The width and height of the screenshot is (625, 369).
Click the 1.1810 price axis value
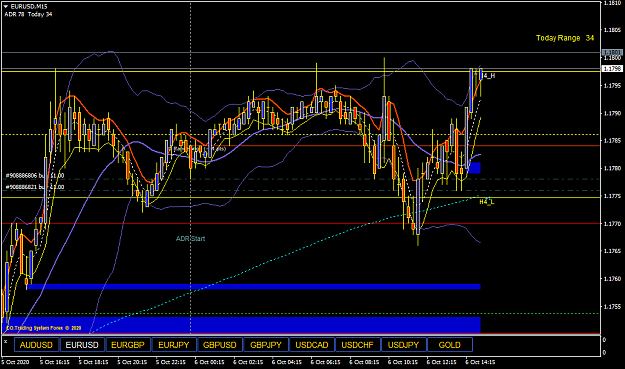pos(612,3)
